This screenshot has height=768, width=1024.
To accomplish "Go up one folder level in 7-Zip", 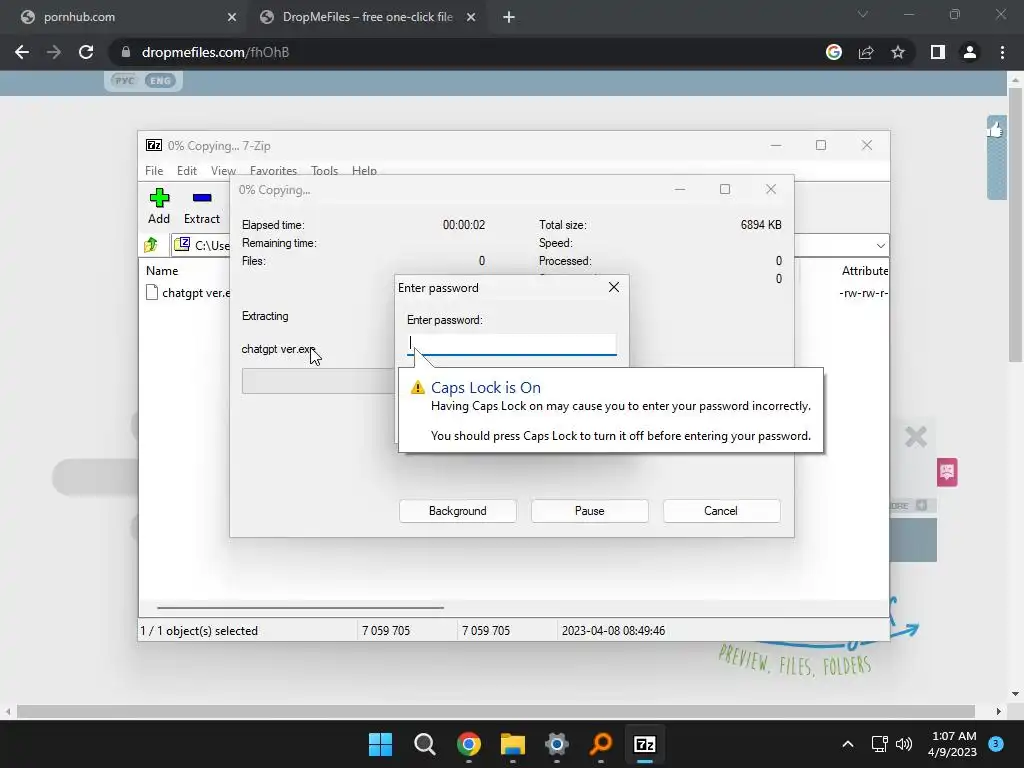I will 151,245.
